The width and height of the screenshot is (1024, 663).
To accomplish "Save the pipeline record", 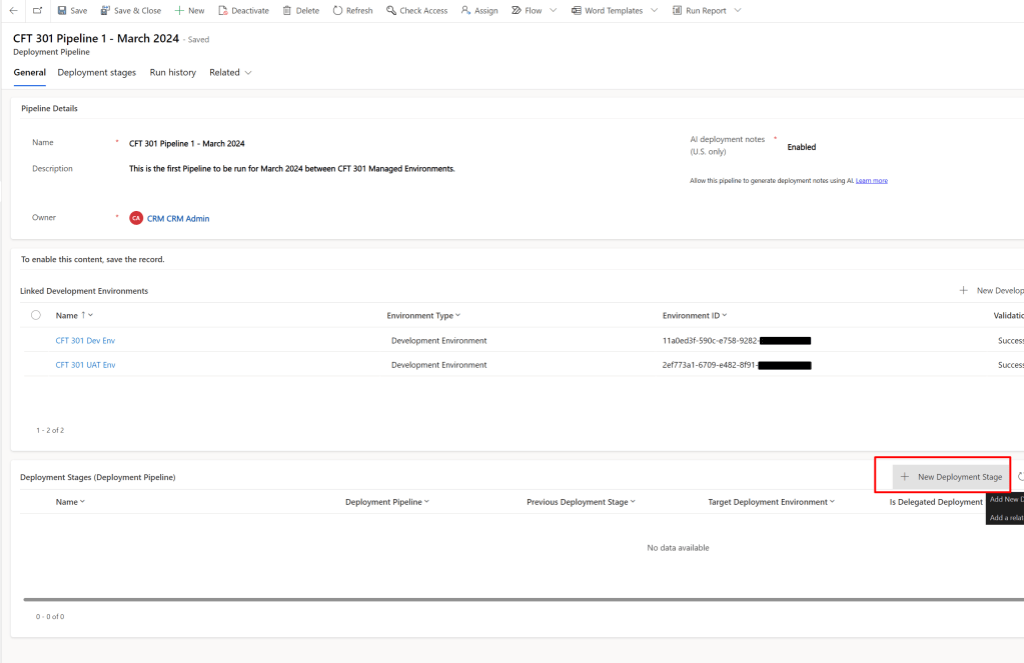I will click(70, 10).
